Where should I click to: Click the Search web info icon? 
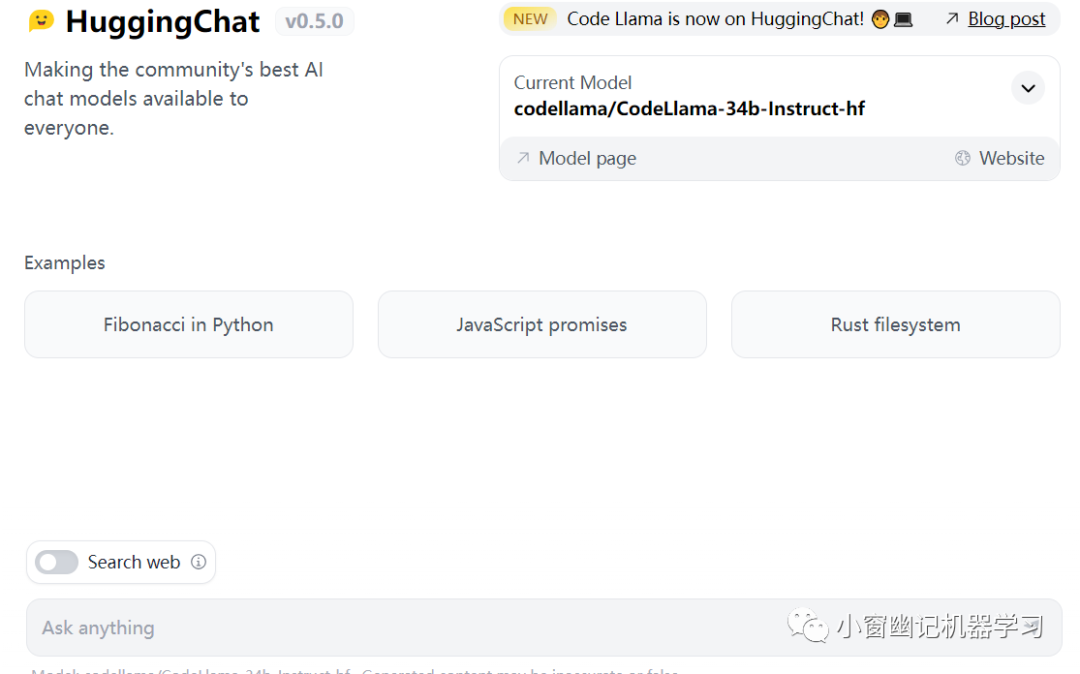198,562
